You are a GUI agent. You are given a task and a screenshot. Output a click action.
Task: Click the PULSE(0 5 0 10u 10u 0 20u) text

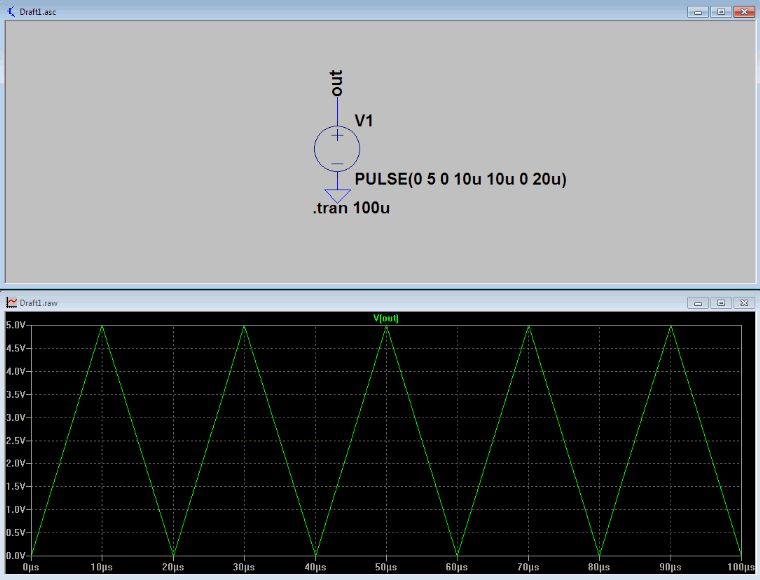(x=460, y=179)
